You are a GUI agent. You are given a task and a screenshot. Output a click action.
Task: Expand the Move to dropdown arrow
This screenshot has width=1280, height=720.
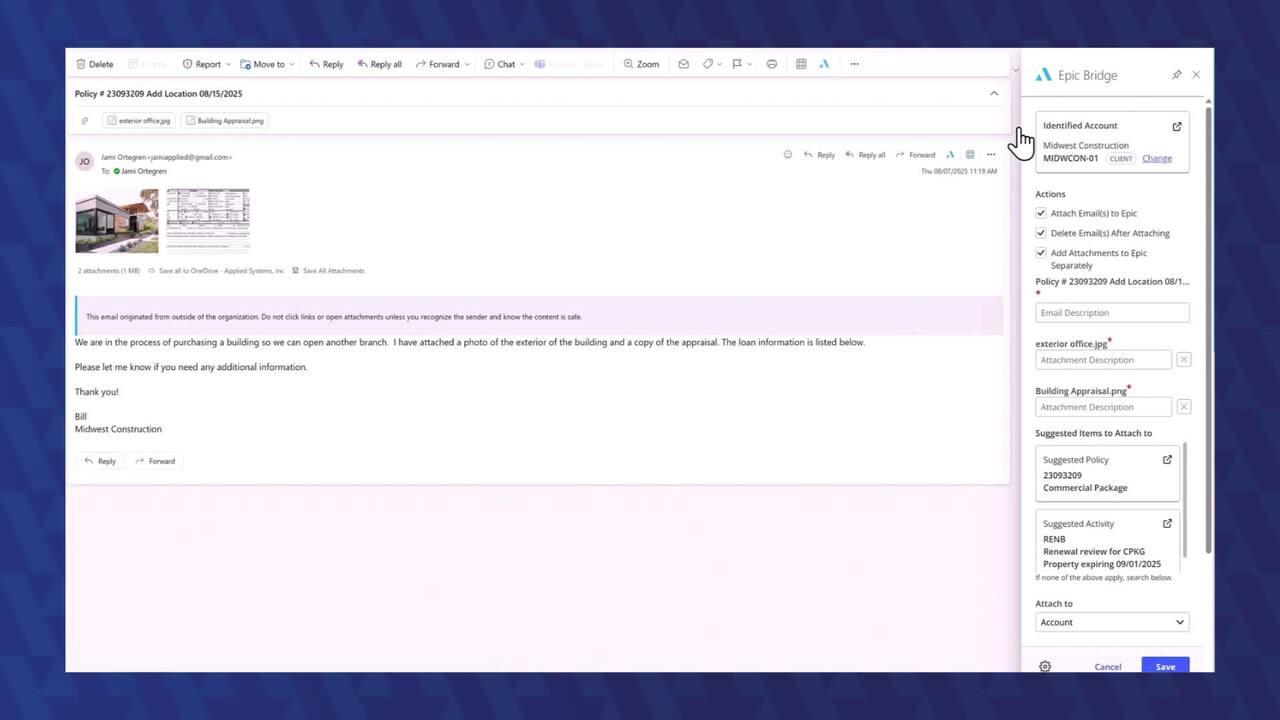pyautogui.click(x=292, y=64)
